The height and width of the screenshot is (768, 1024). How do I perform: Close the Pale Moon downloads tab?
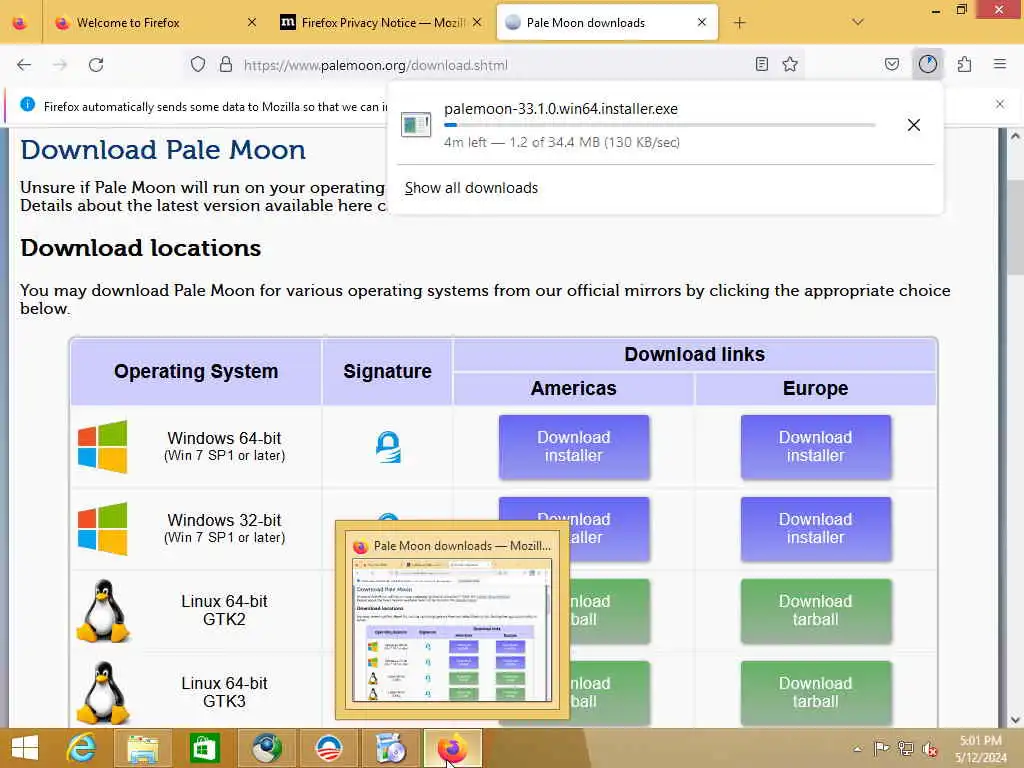coord(702,22)
